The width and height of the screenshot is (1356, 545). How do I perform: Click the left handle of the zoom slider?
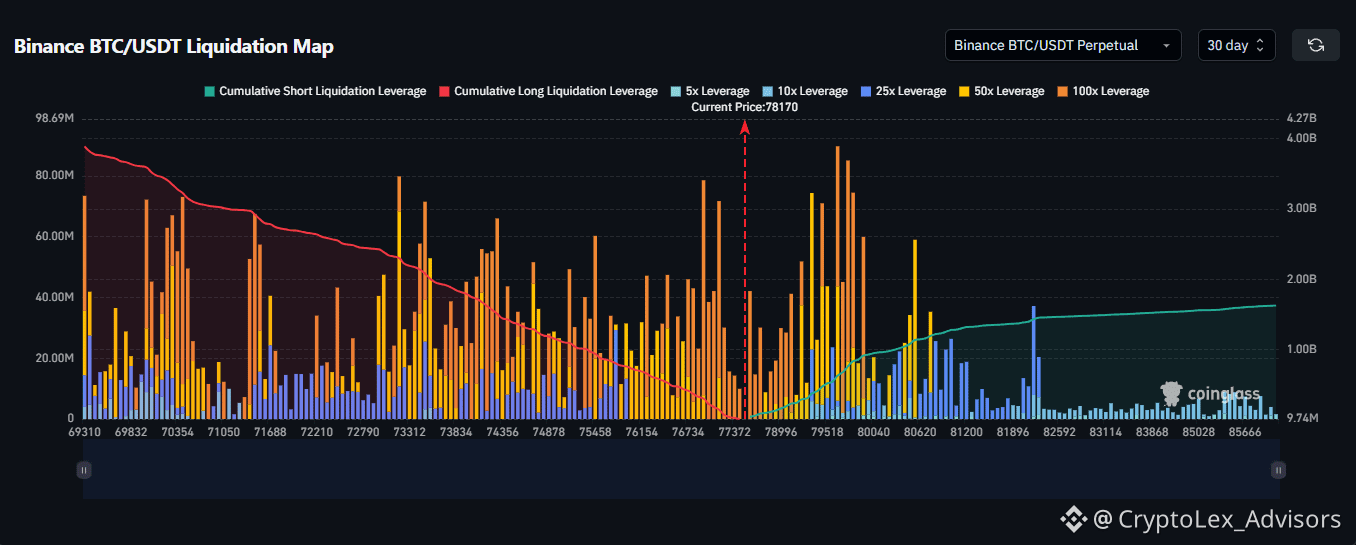point(84,469)
